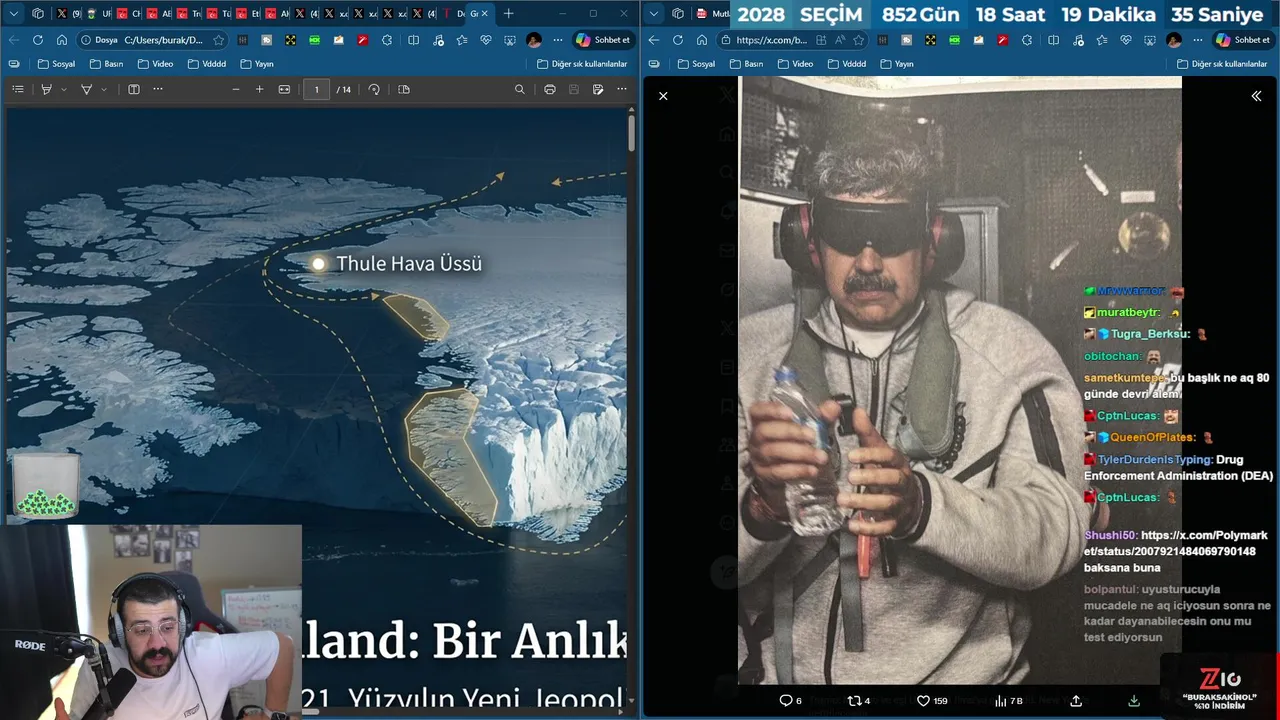Zoom out the PDF with minus
The width and height of the screenshot is (1280, 720).
[x=236, y=89]
